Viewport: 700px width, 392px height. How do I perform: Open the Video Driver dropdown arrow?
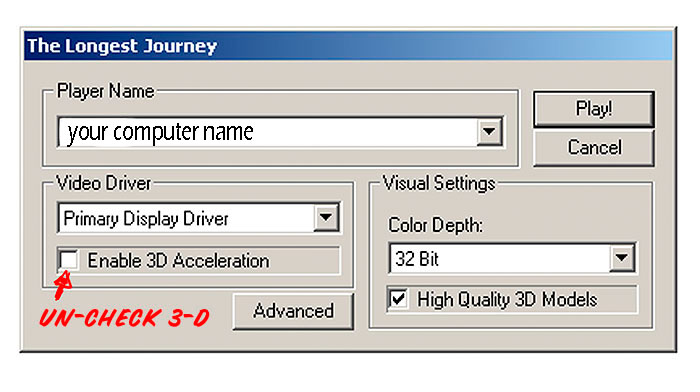point(326,217)
